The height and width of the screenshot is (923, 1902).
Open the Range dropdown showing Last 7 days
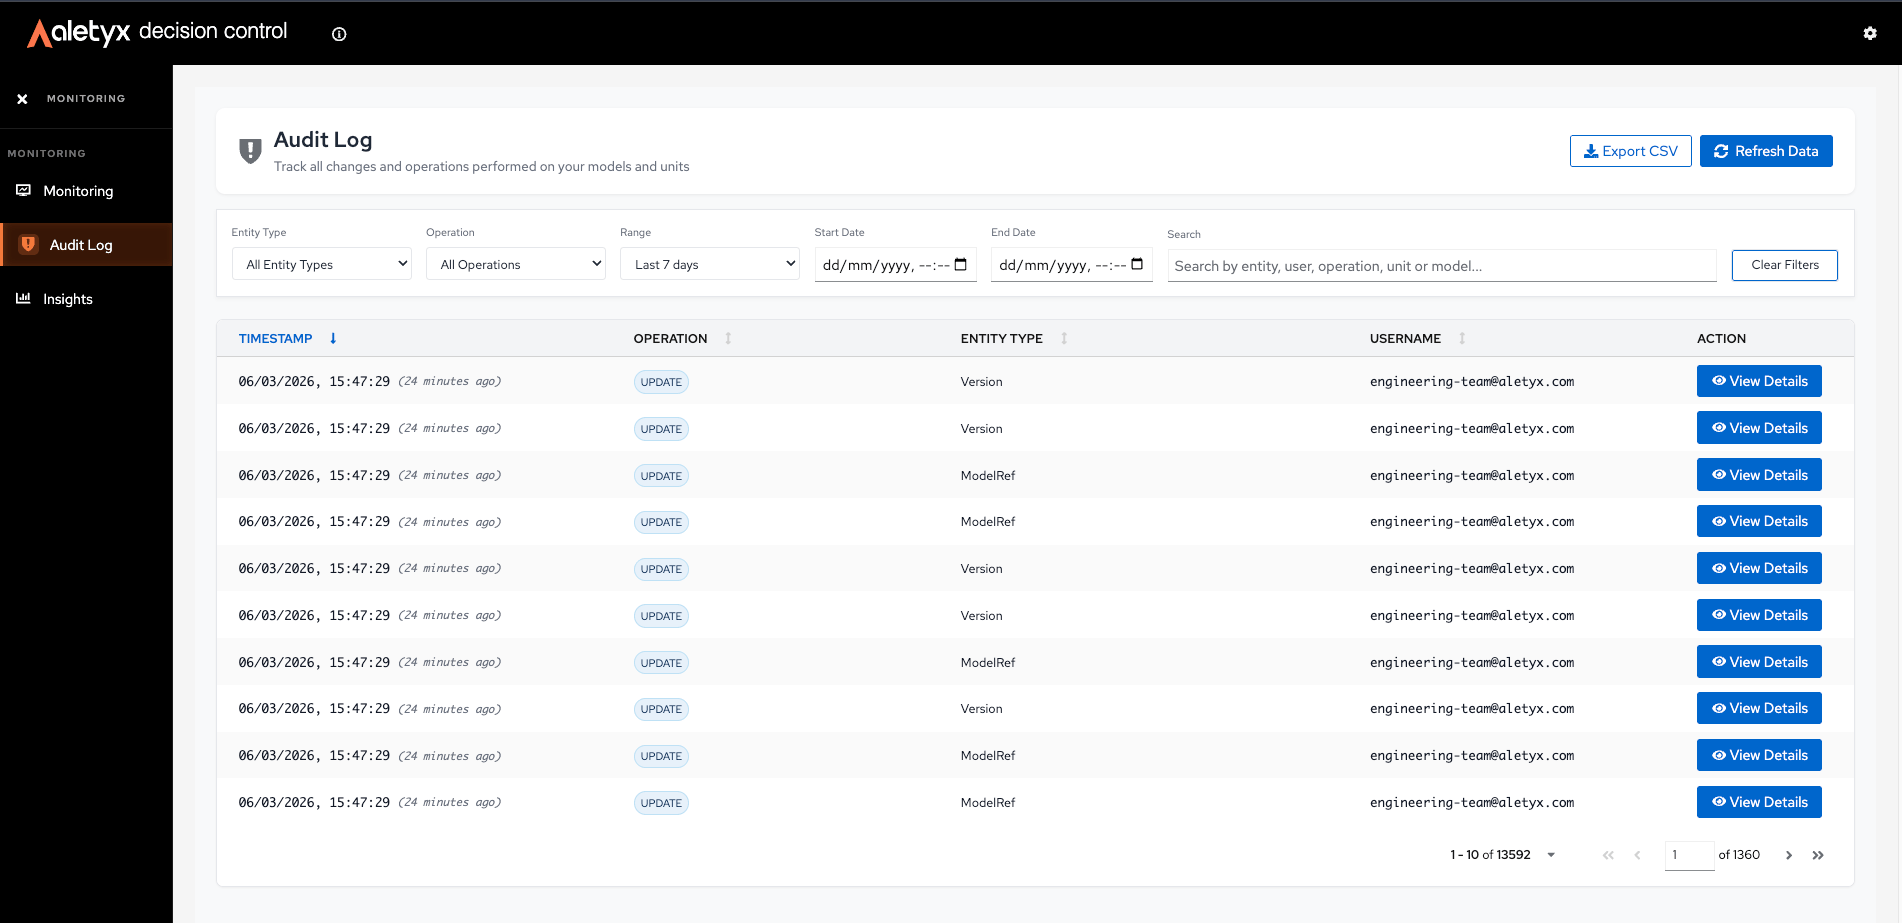[710, 264]
